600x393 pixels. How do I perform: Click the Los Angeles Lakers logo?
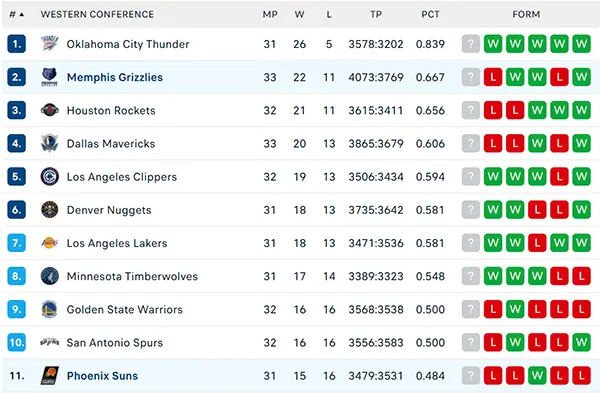[x=50, y=243]
